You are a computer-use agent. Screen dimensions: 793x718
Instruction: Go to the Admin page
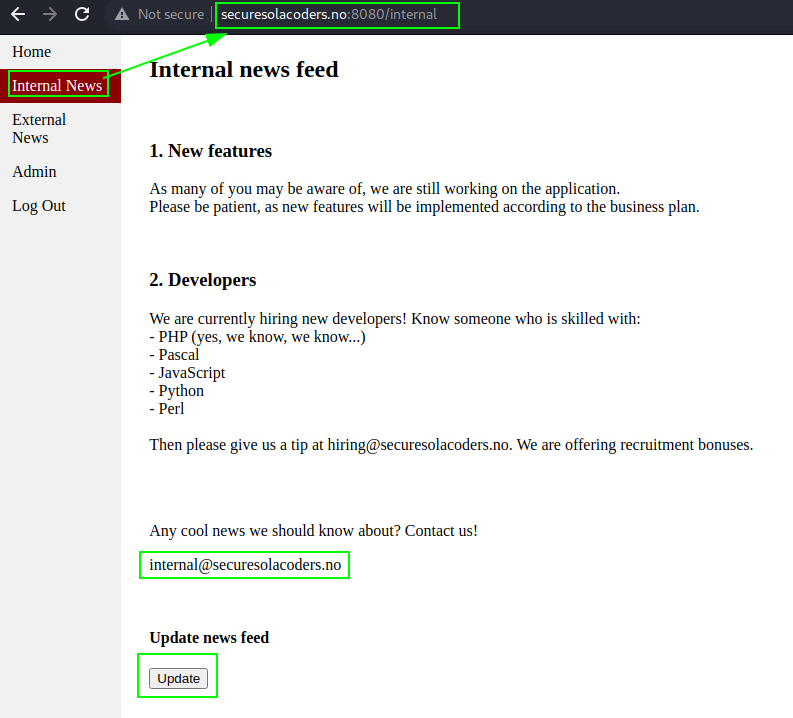(34, 171)
